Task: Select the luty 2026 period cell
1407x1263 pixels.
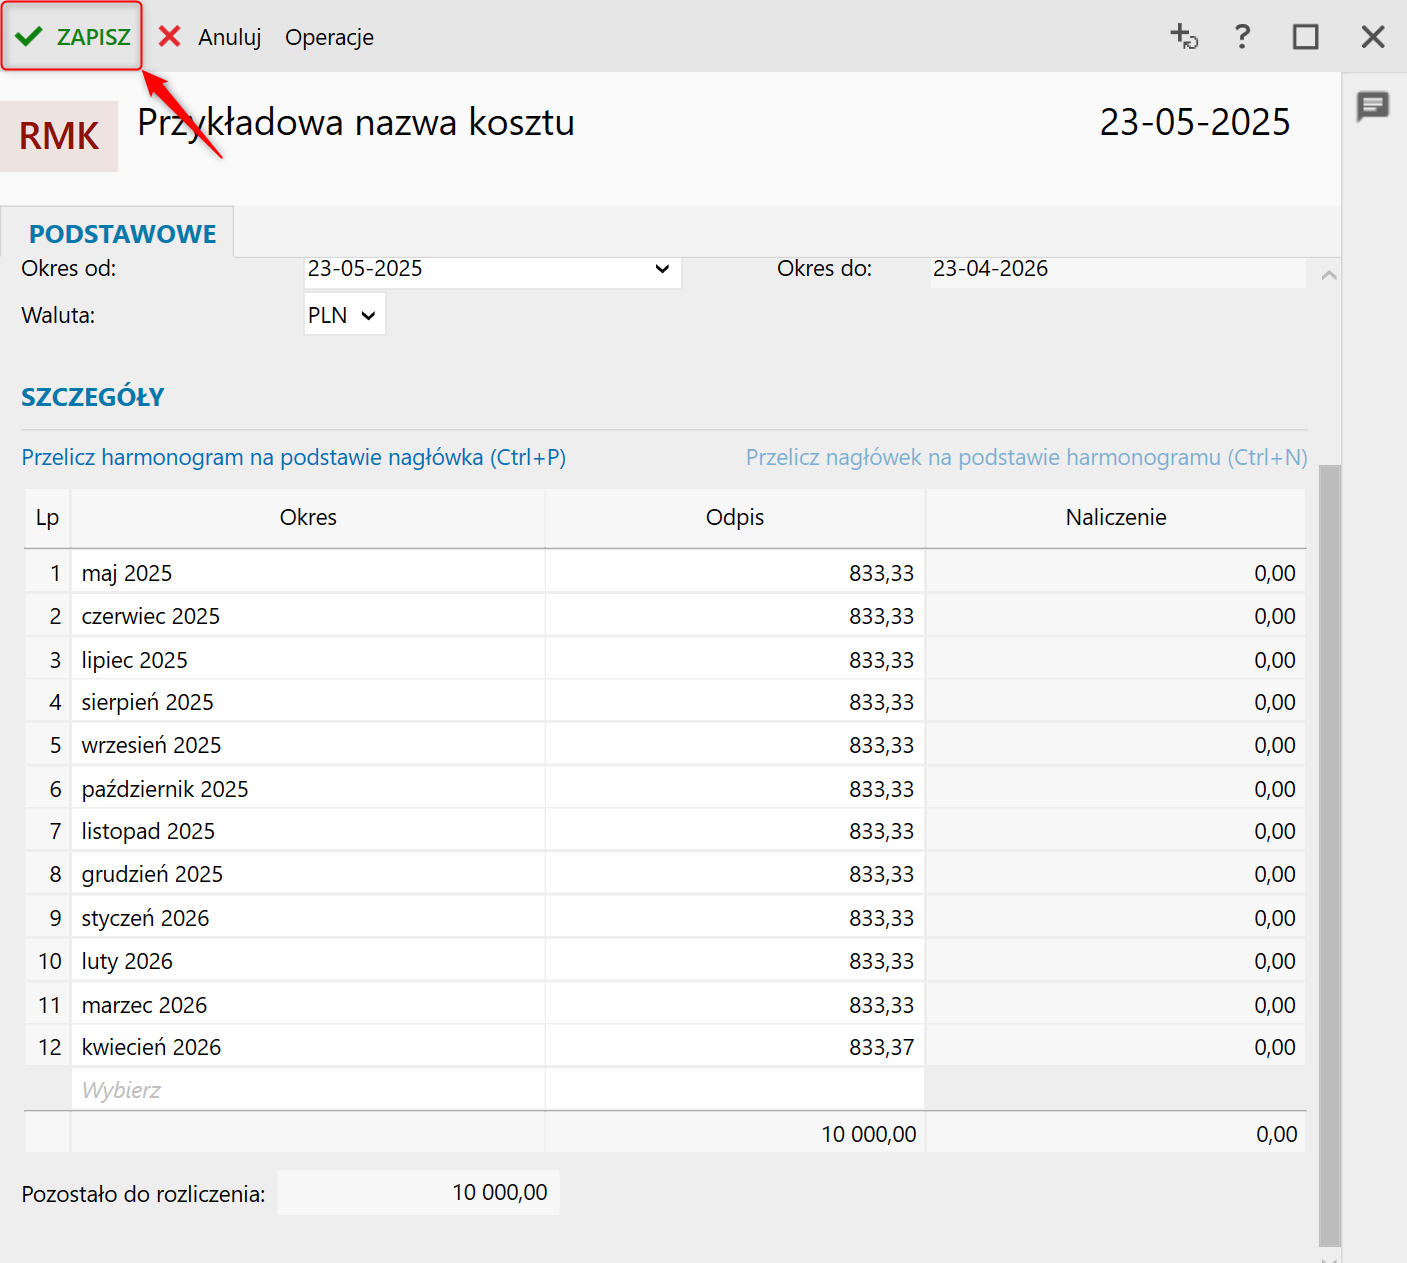Action: pos(308,961)
